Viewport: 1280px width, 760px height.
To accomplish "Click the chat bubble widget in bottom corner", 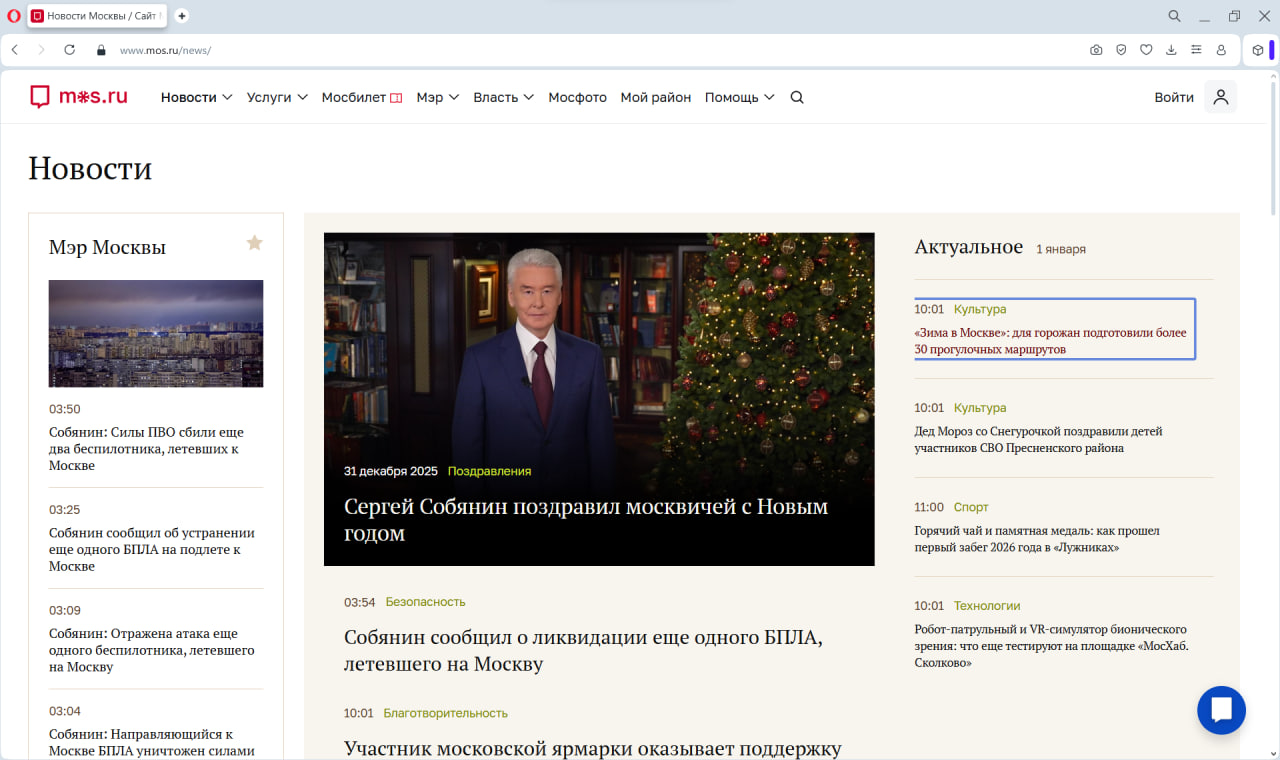I will click(x=1221, y=710).
